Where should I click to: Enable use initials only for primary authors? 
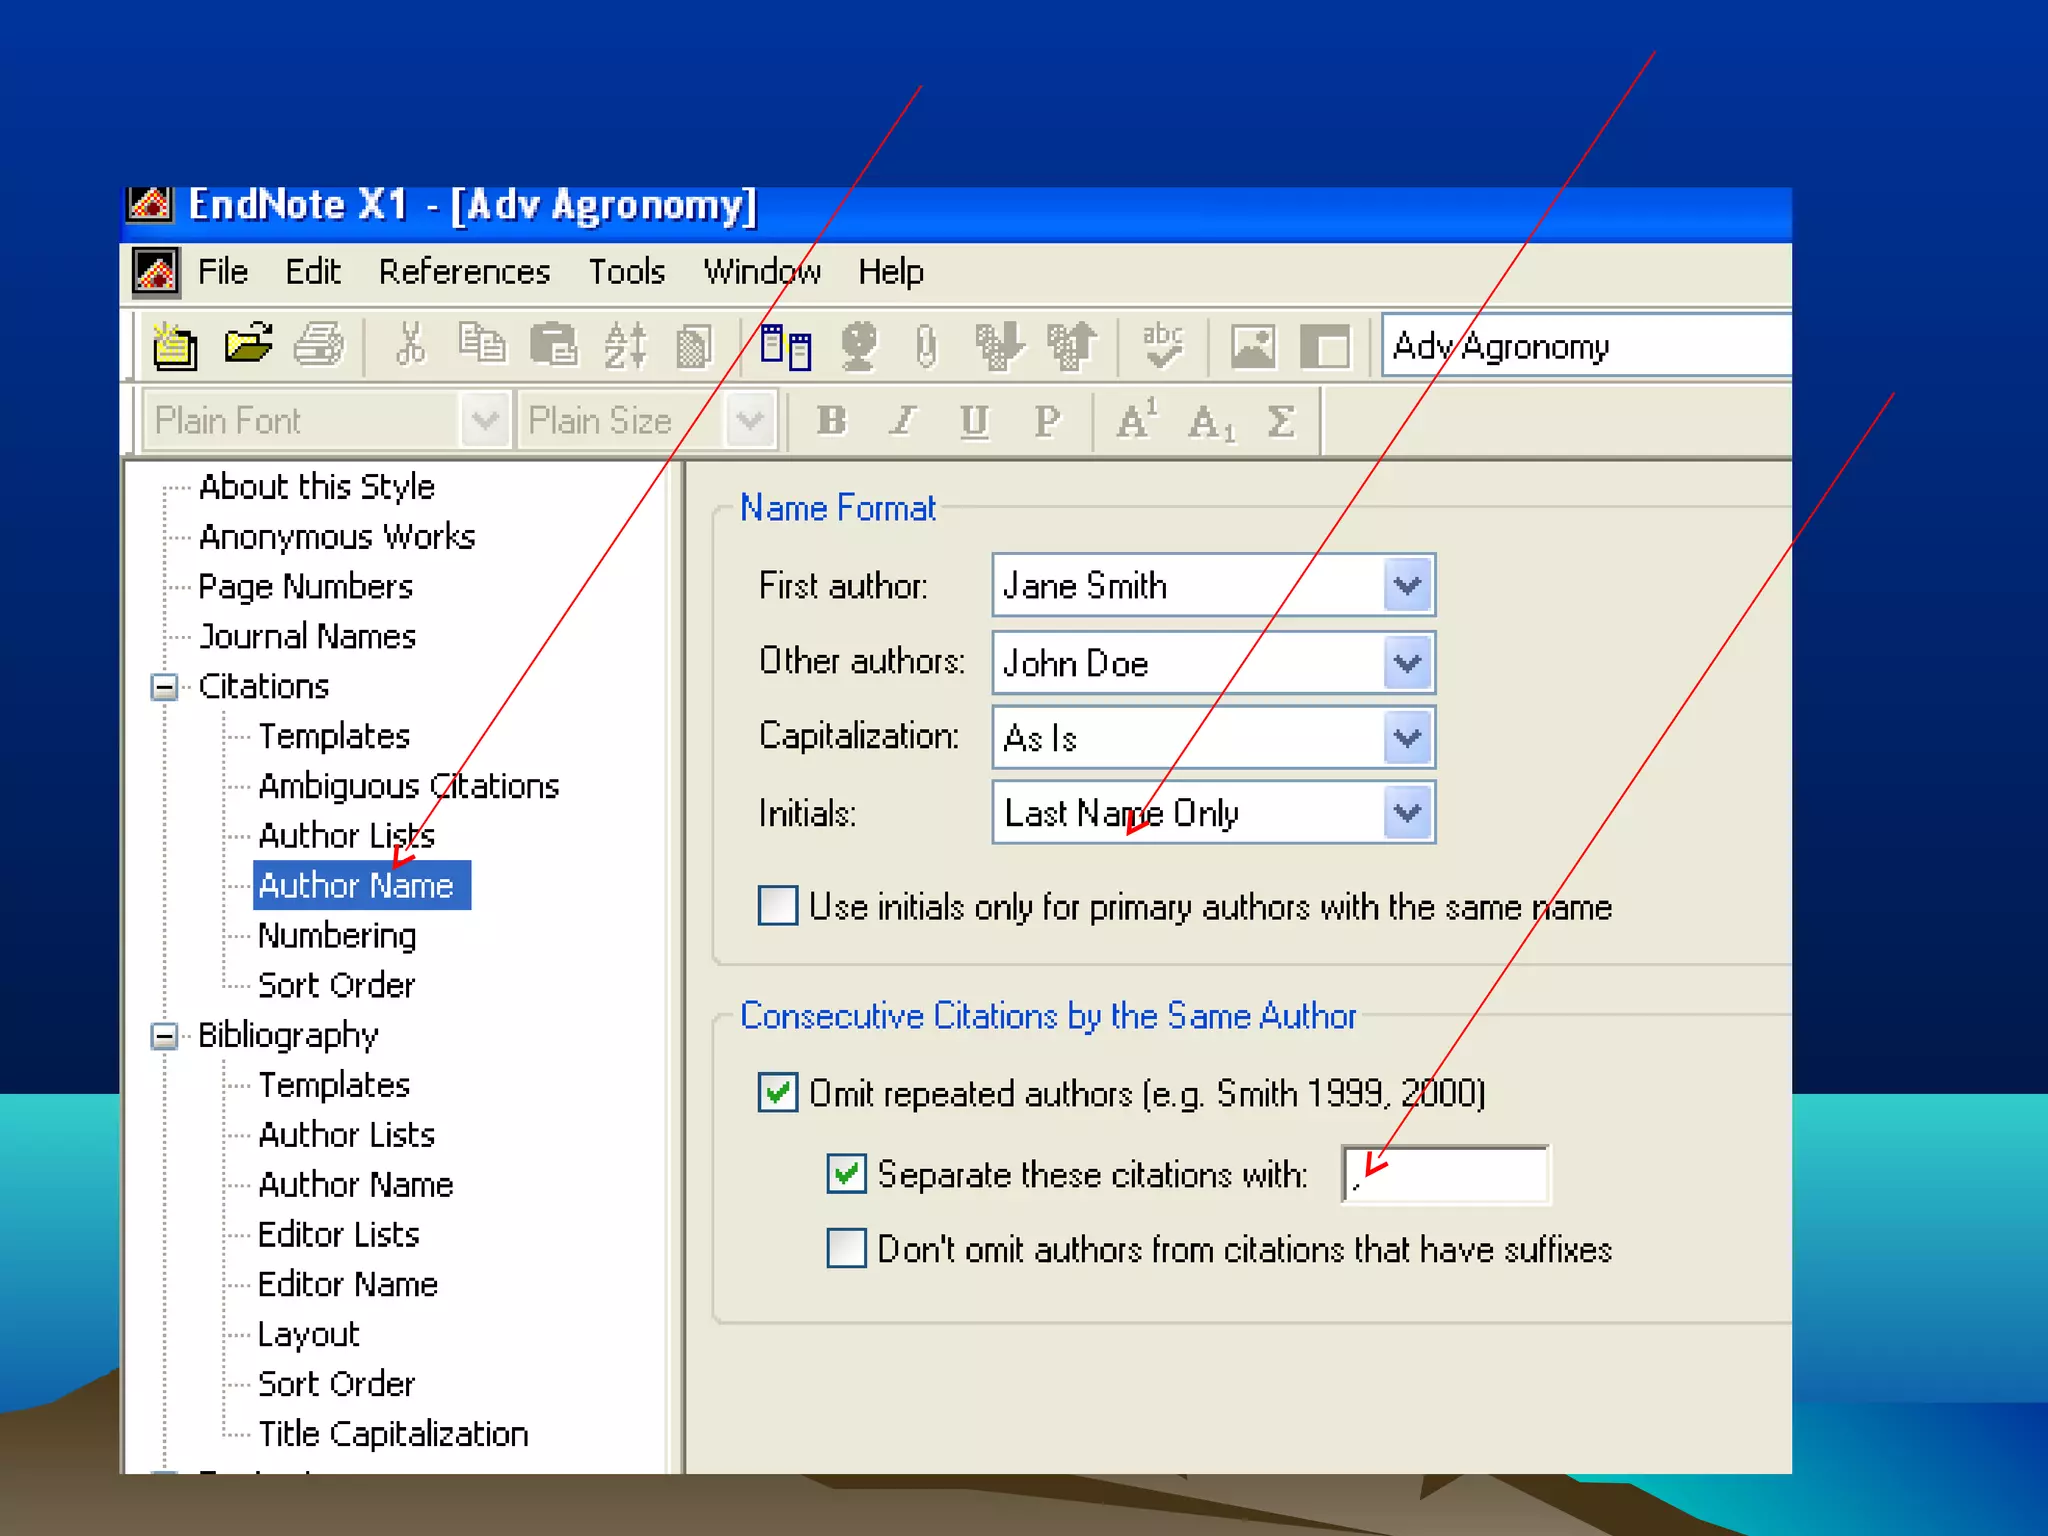[778, 906]
